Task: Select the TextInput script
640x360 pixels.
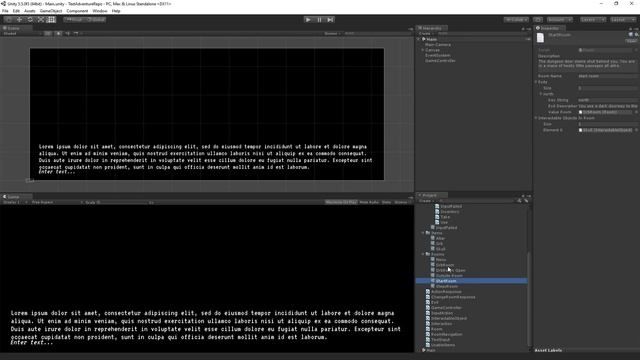Action: (440, 339)
